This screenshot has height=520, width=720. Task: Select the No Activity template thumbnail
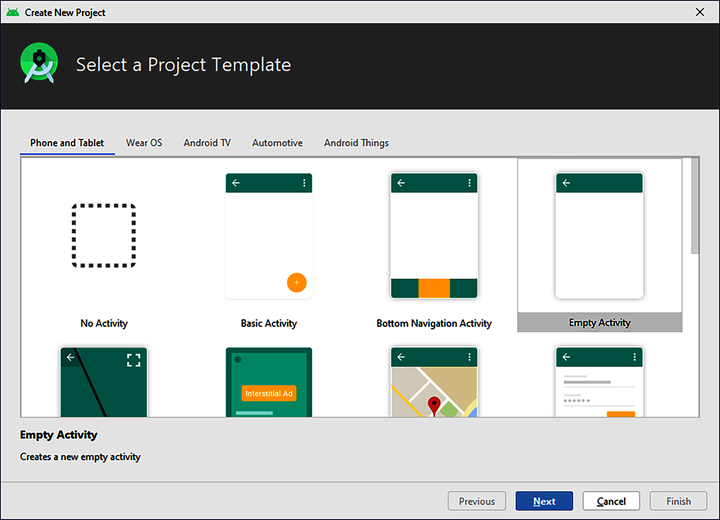pos(104,235)
